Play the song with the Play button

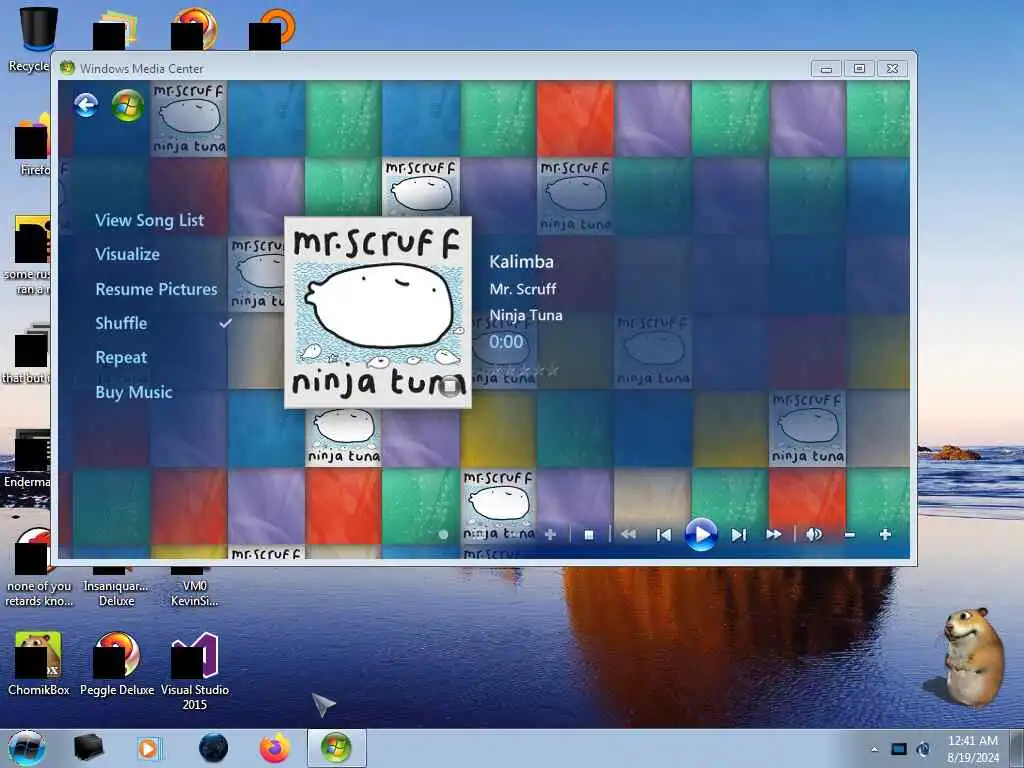[x=701, y=535]
